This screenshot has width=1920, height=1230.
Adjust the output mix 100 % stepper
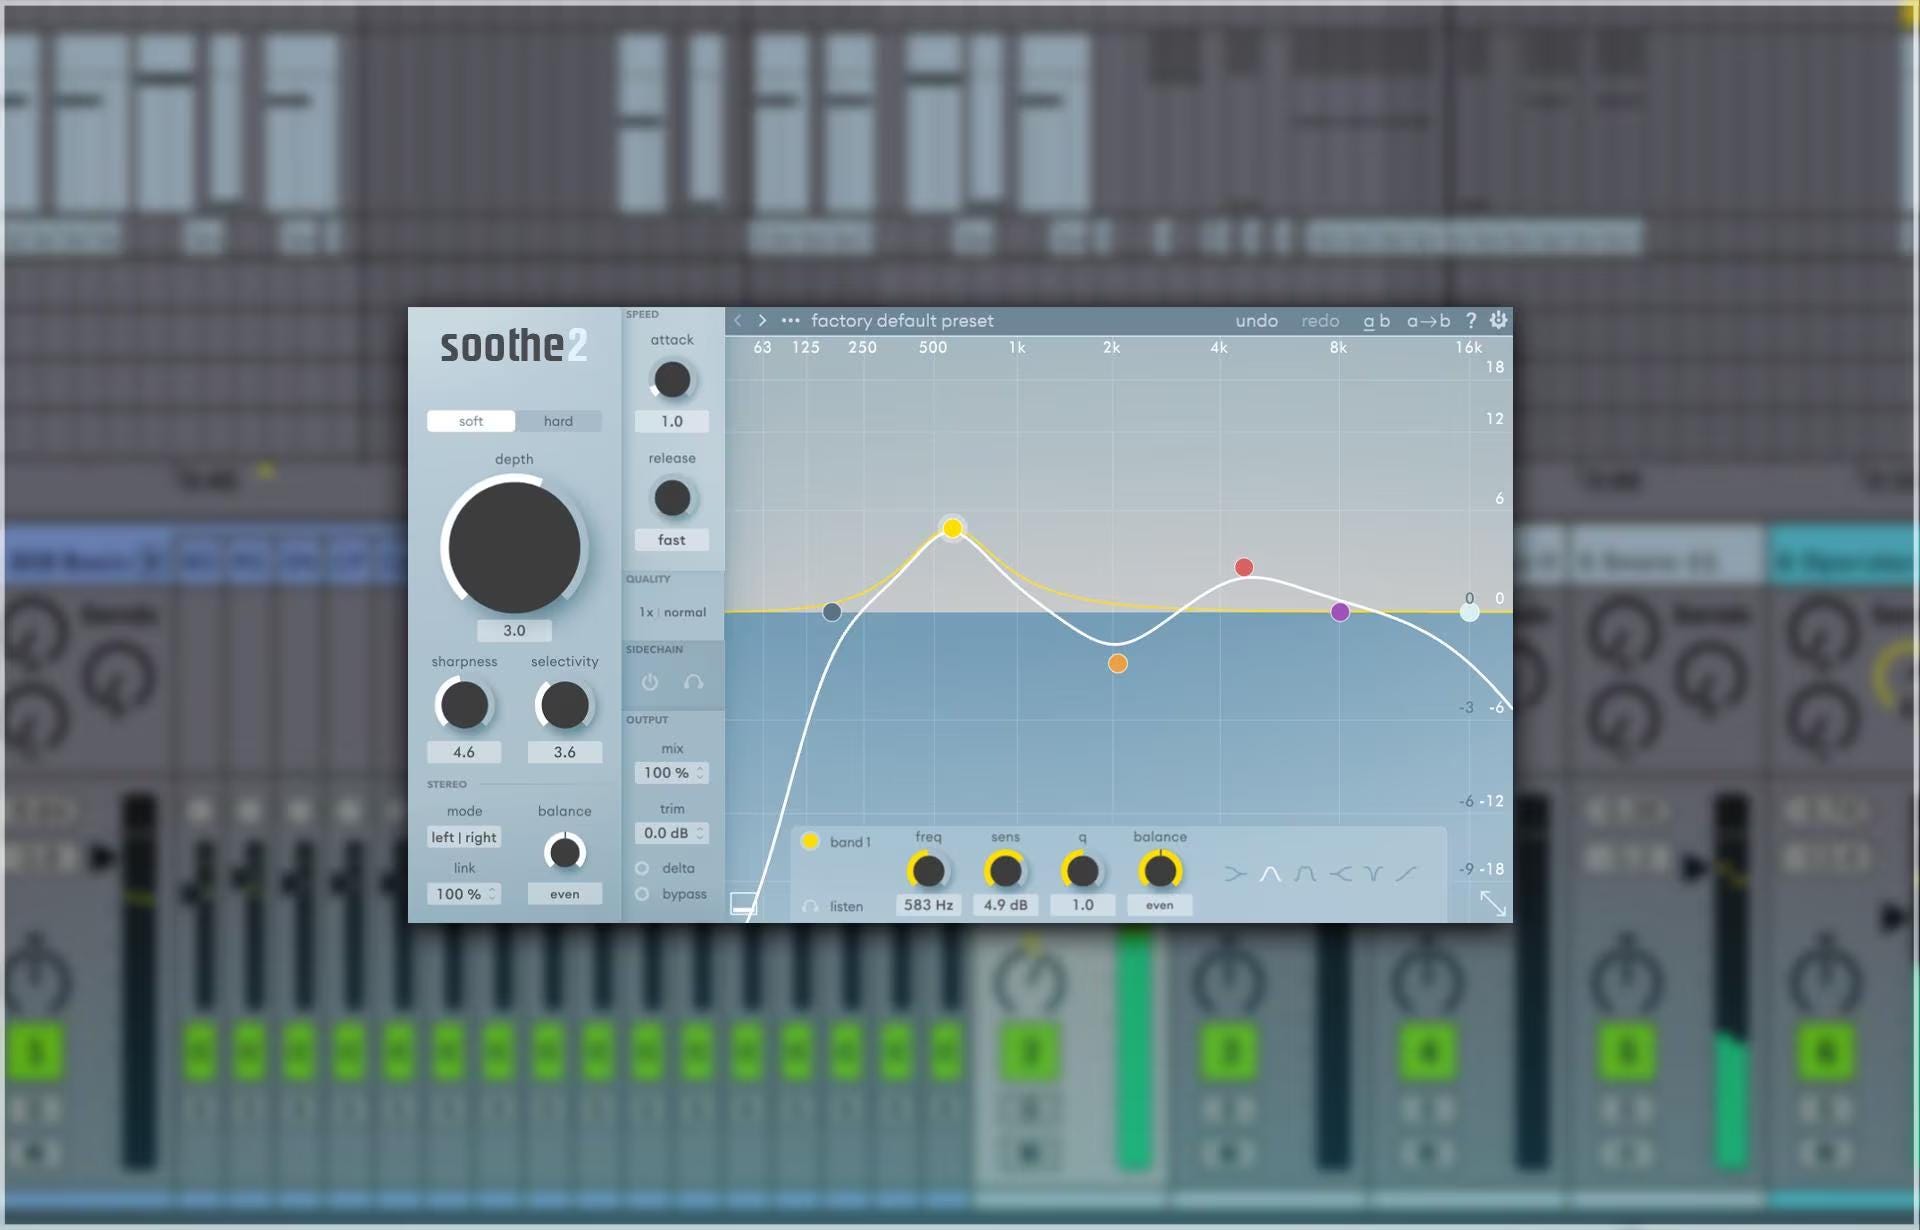[x=671, y=773]
